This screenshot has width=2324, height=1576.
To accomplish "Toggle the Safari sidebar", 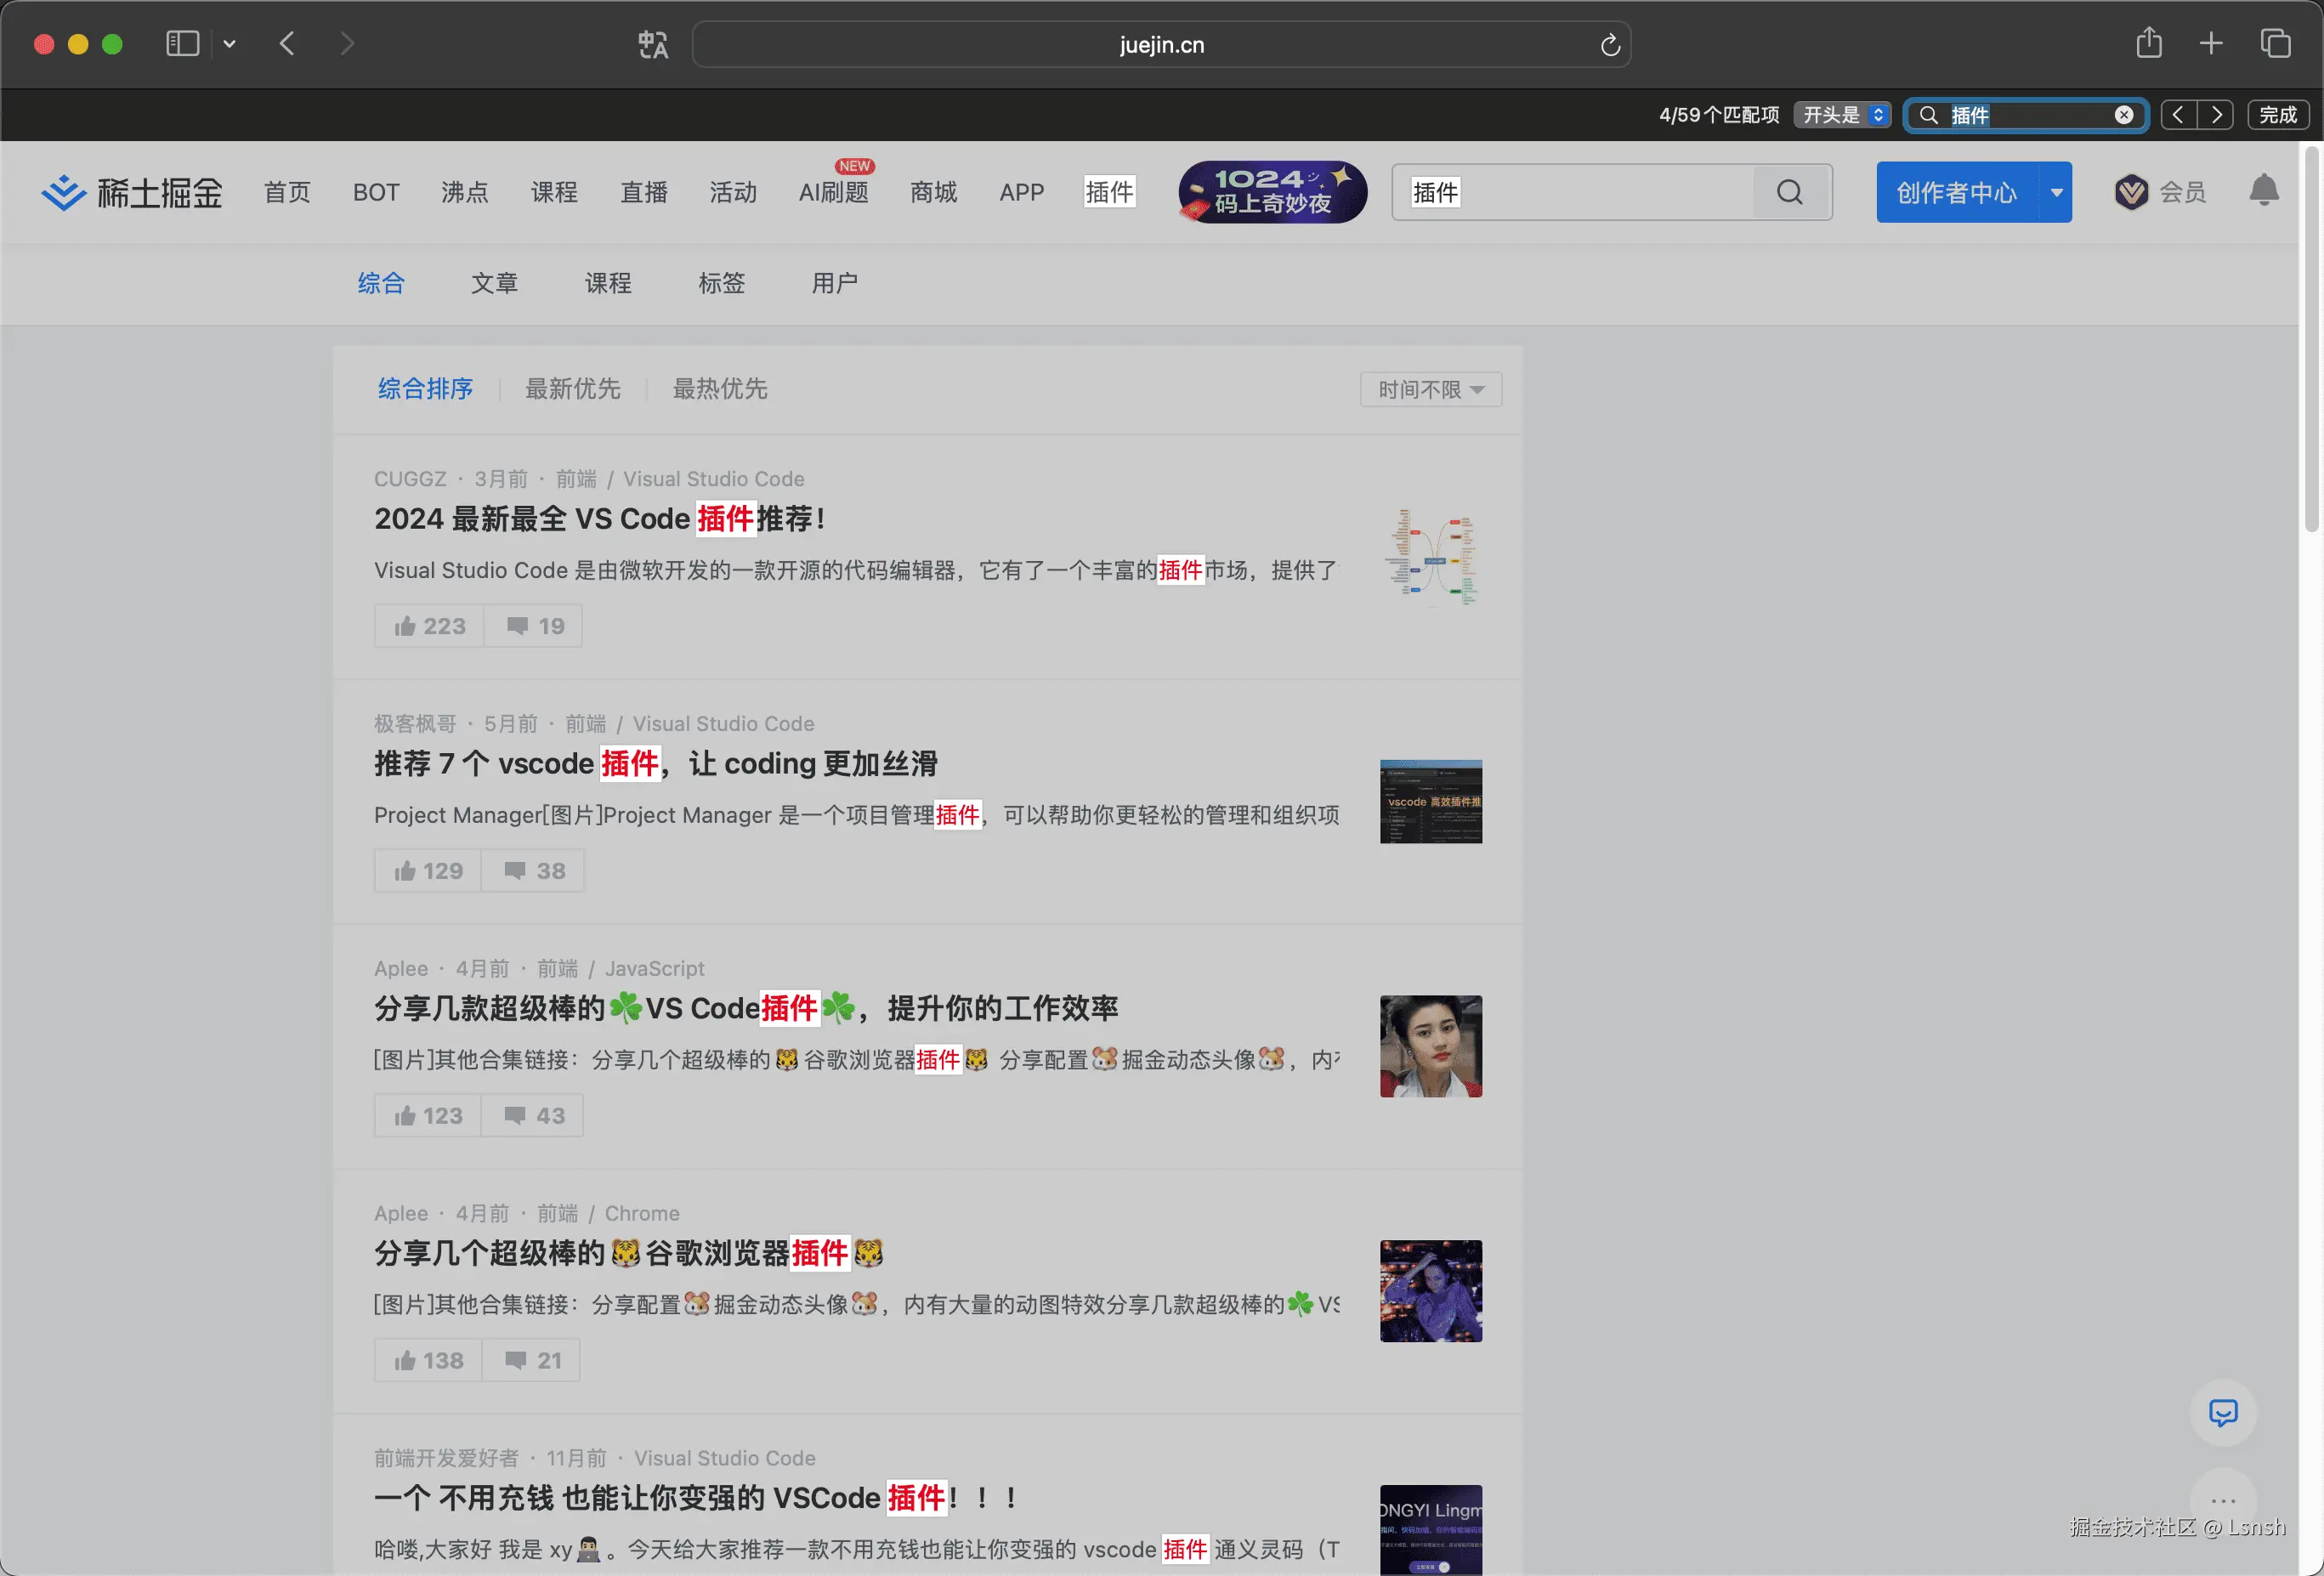I will click(182, 43).
